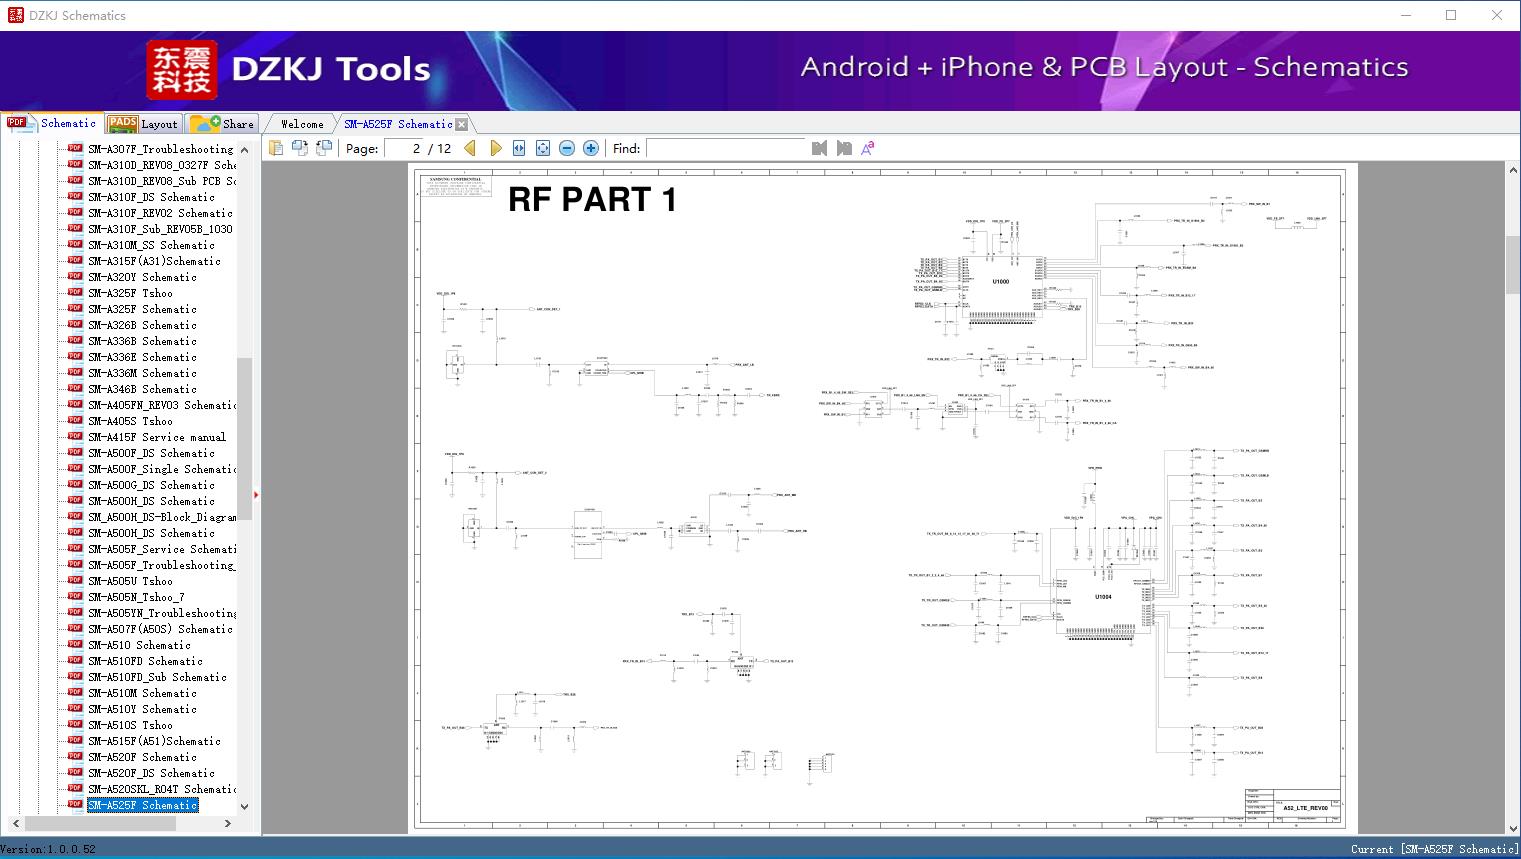Click the document view scroll up arrow
Screen dimensions: 1521x859
1512,171
